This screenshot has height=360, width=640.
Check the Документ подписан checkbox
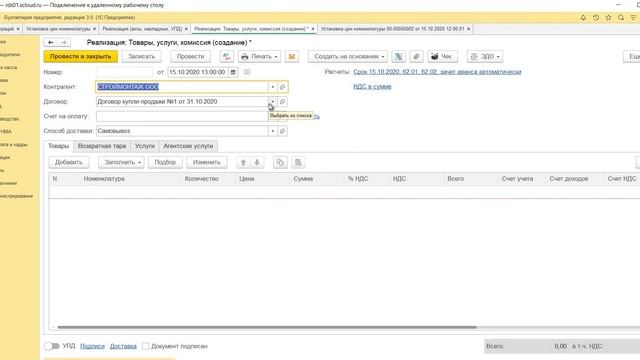click(145, 346)
